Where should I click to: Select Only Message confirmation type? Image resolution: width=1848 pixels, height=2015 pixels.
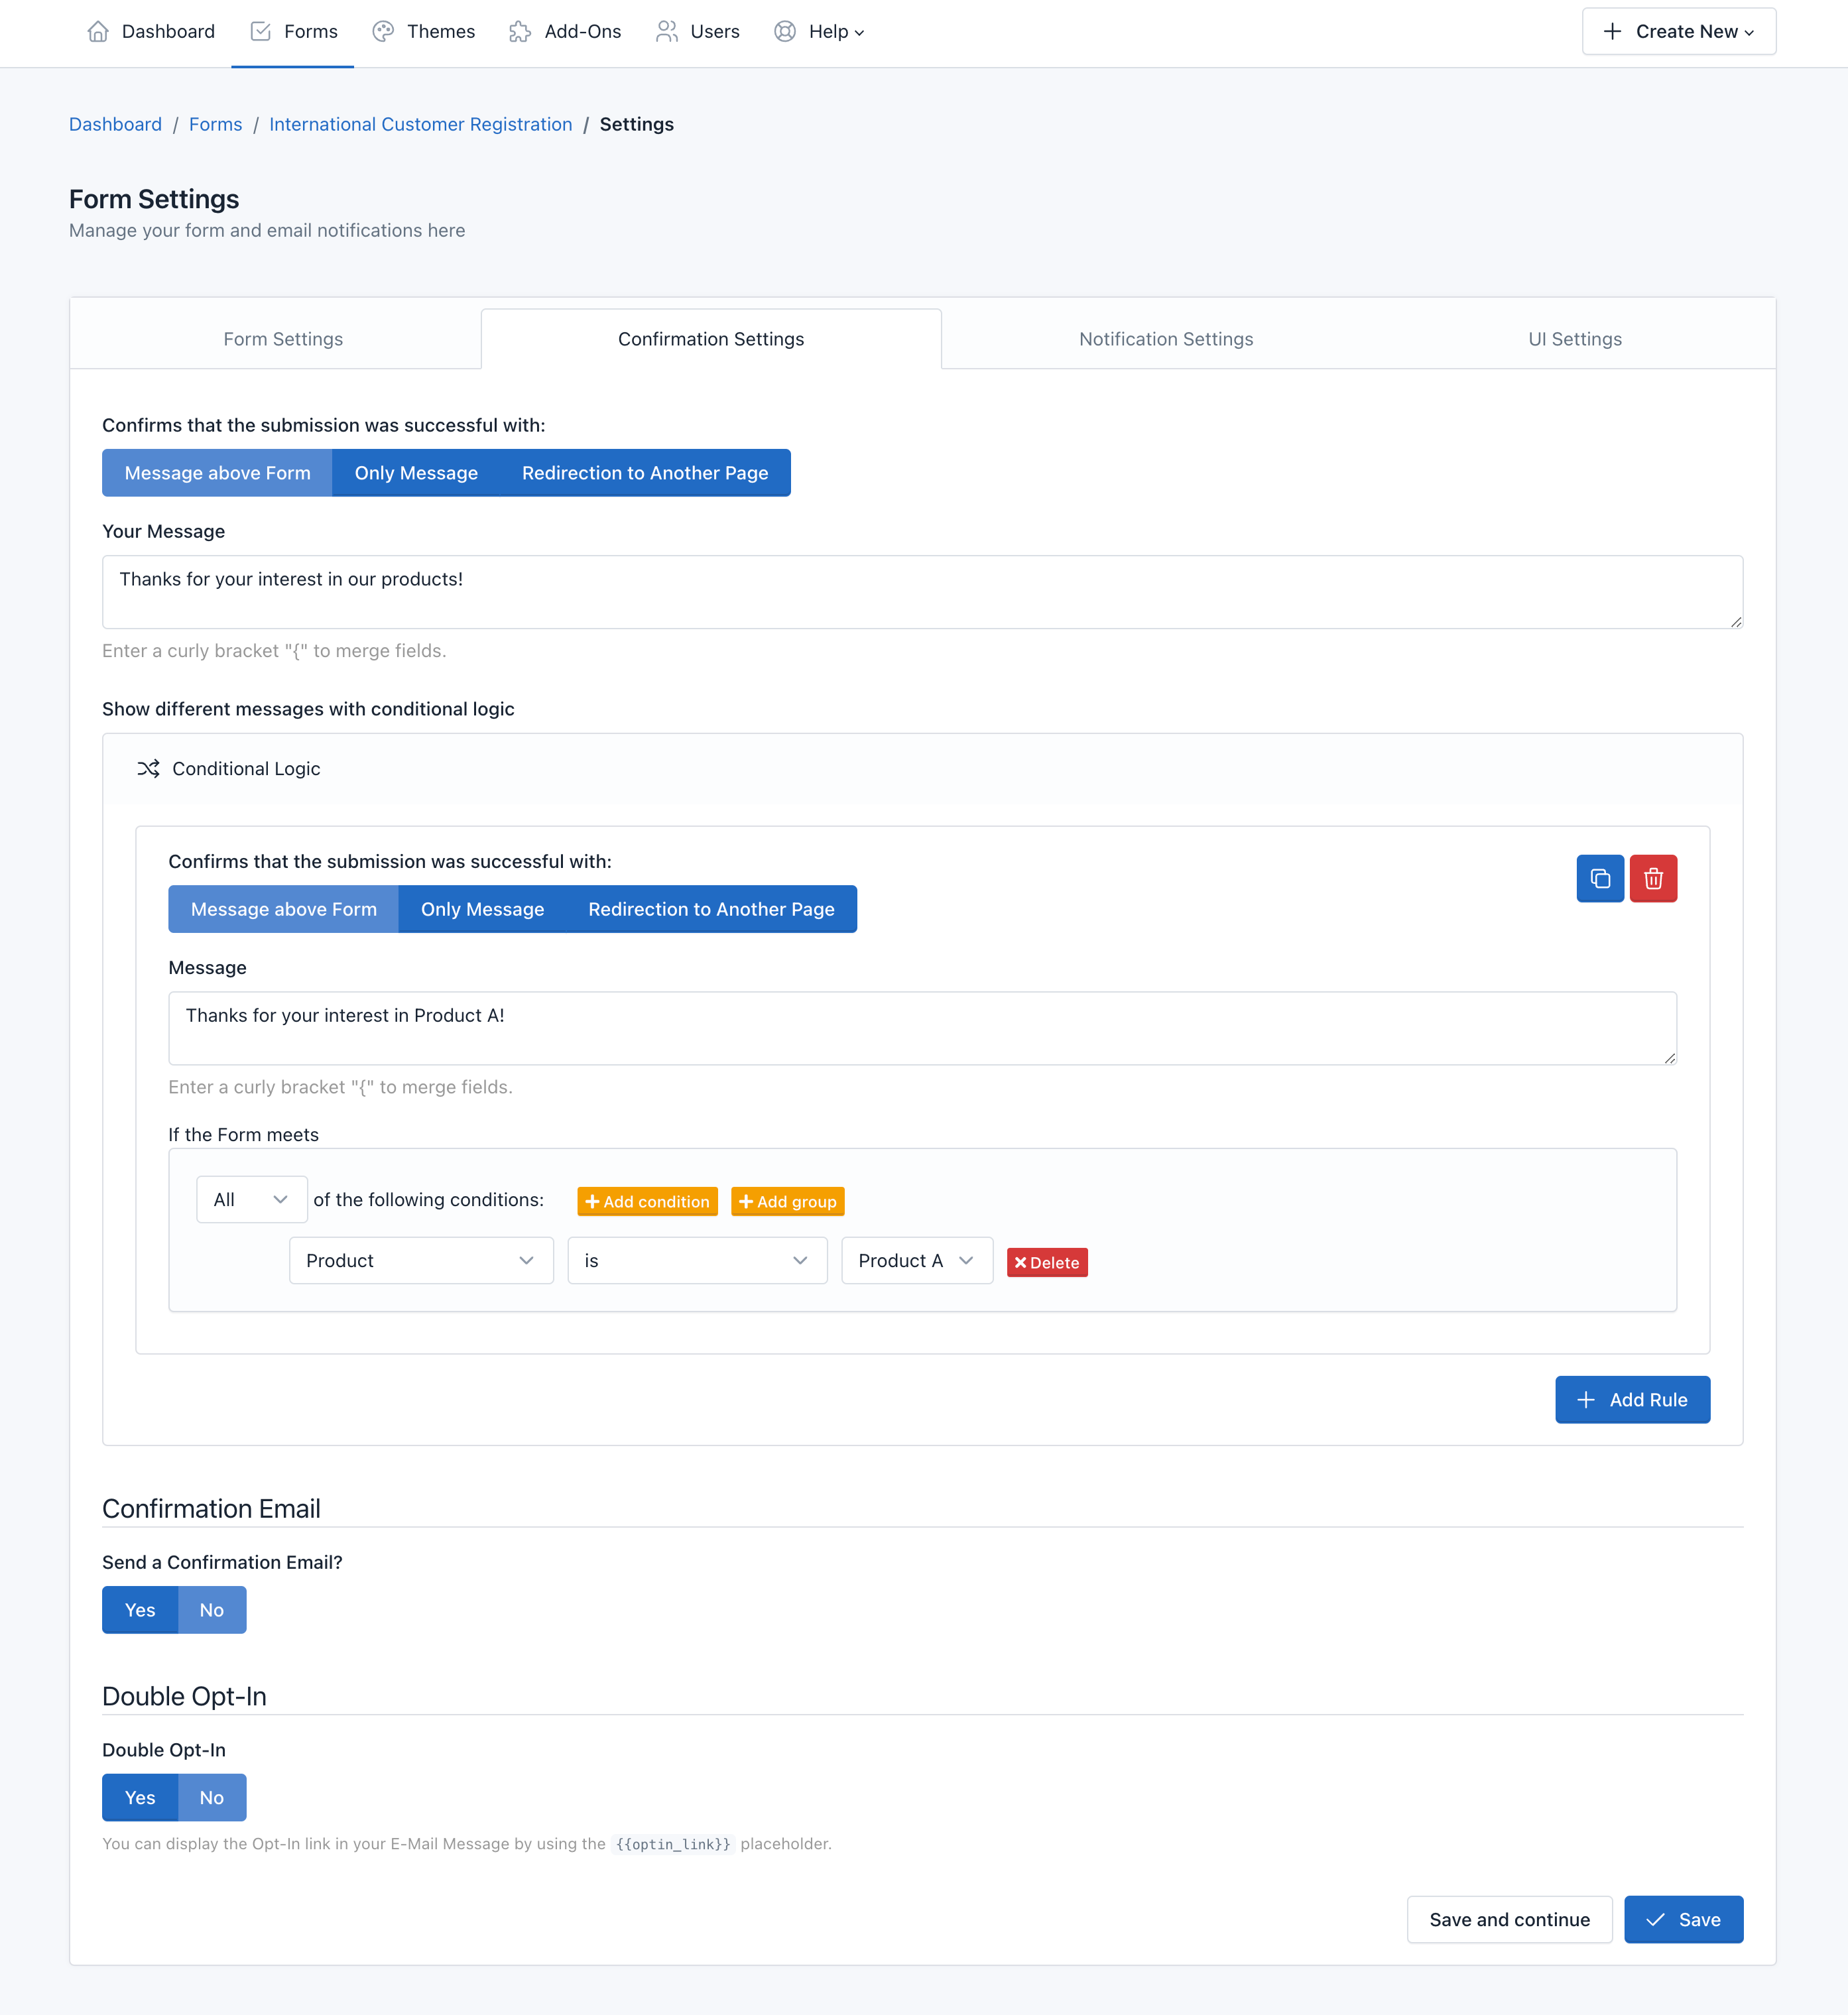coord(416,472)
